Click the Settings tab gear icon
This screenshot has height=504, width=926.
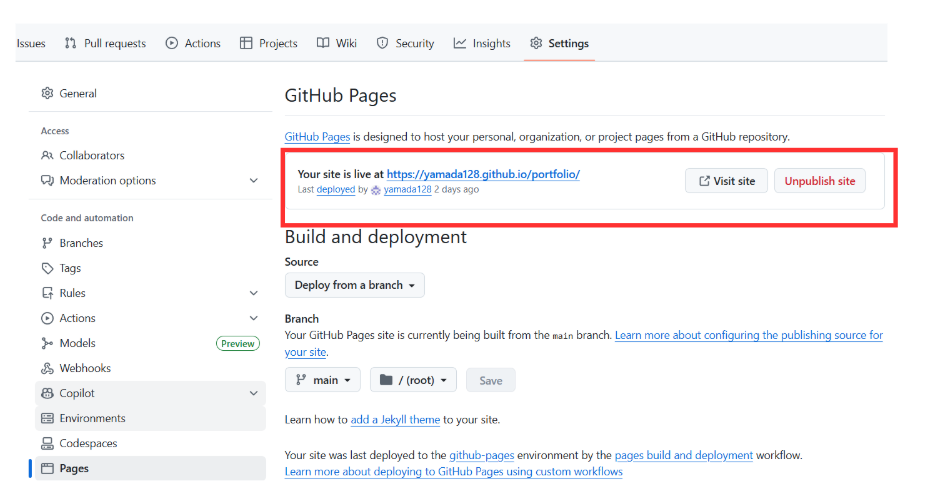[x=536, y=43]
